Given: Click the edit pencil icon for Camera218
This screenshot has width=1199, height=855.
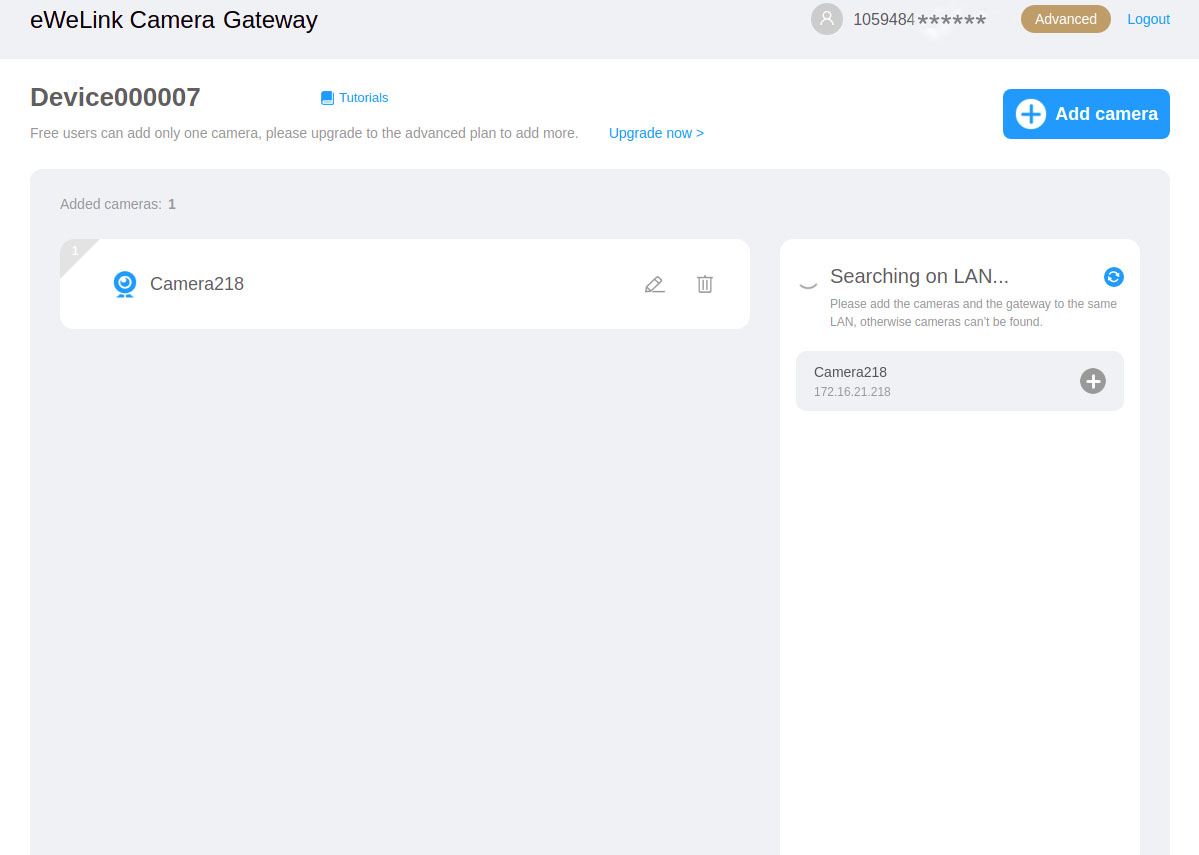Looking at the screenshot, I should pos(654,284).
